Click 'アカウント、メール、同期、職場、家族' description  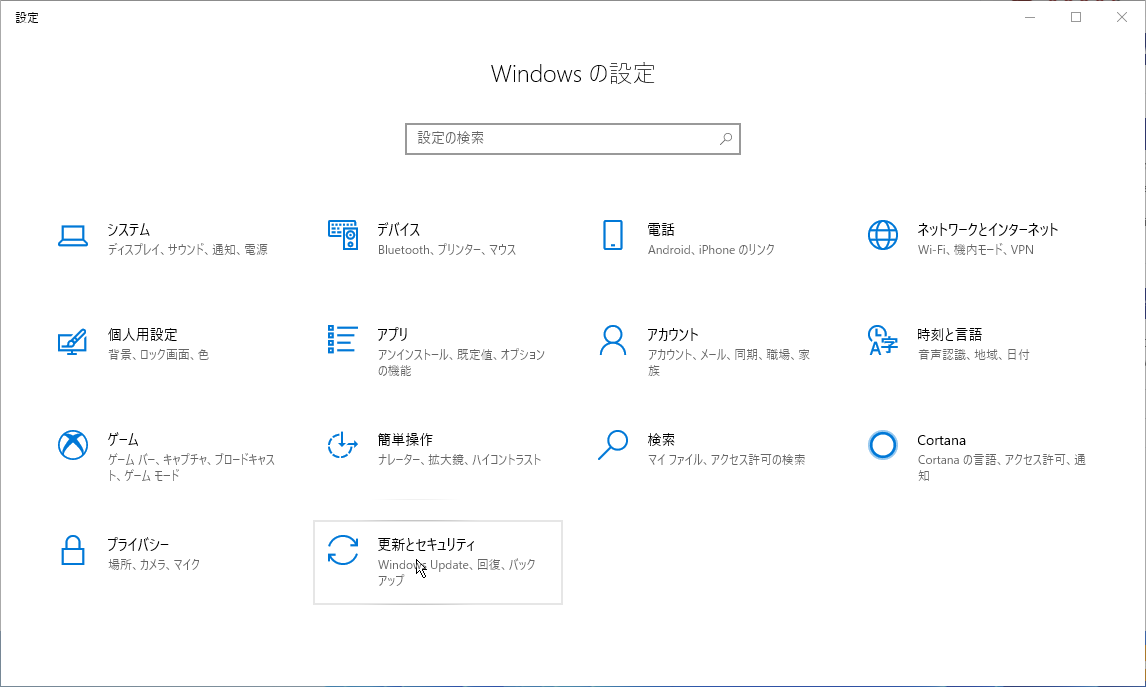point(729,363)
